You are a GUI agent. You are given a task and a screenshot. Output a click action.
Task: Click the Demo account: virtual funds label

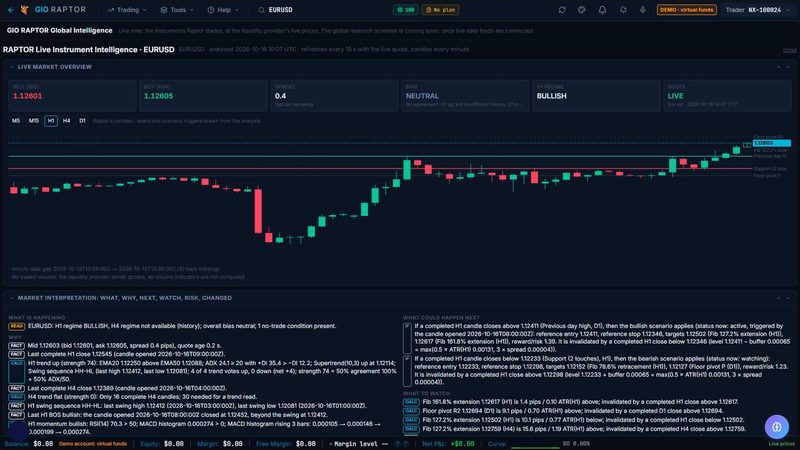(93, 444)
